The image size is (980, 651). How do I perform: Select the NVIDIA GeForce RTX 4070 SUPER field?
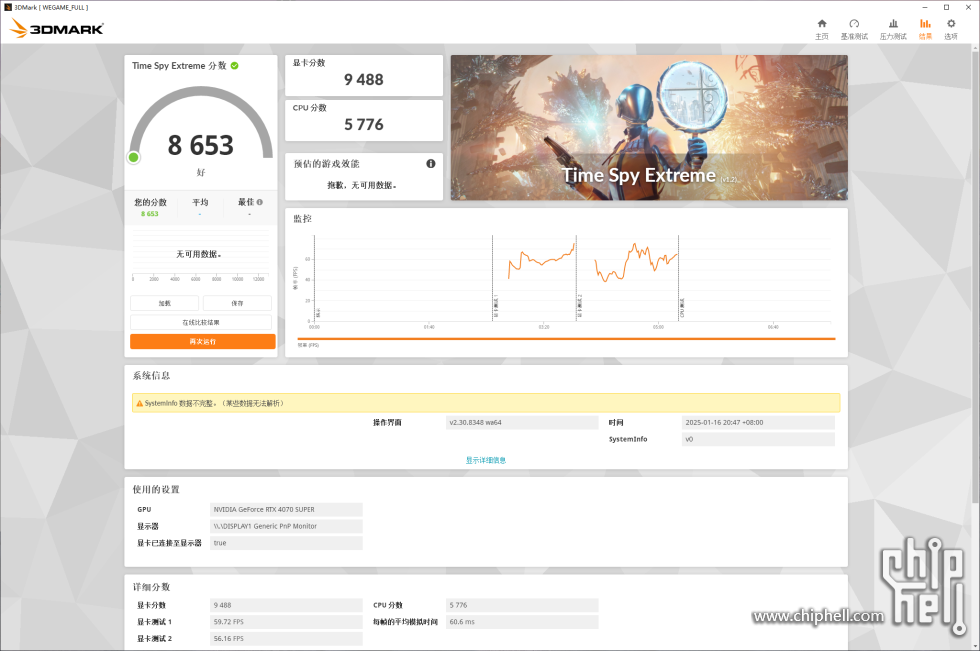pos(286,509)
